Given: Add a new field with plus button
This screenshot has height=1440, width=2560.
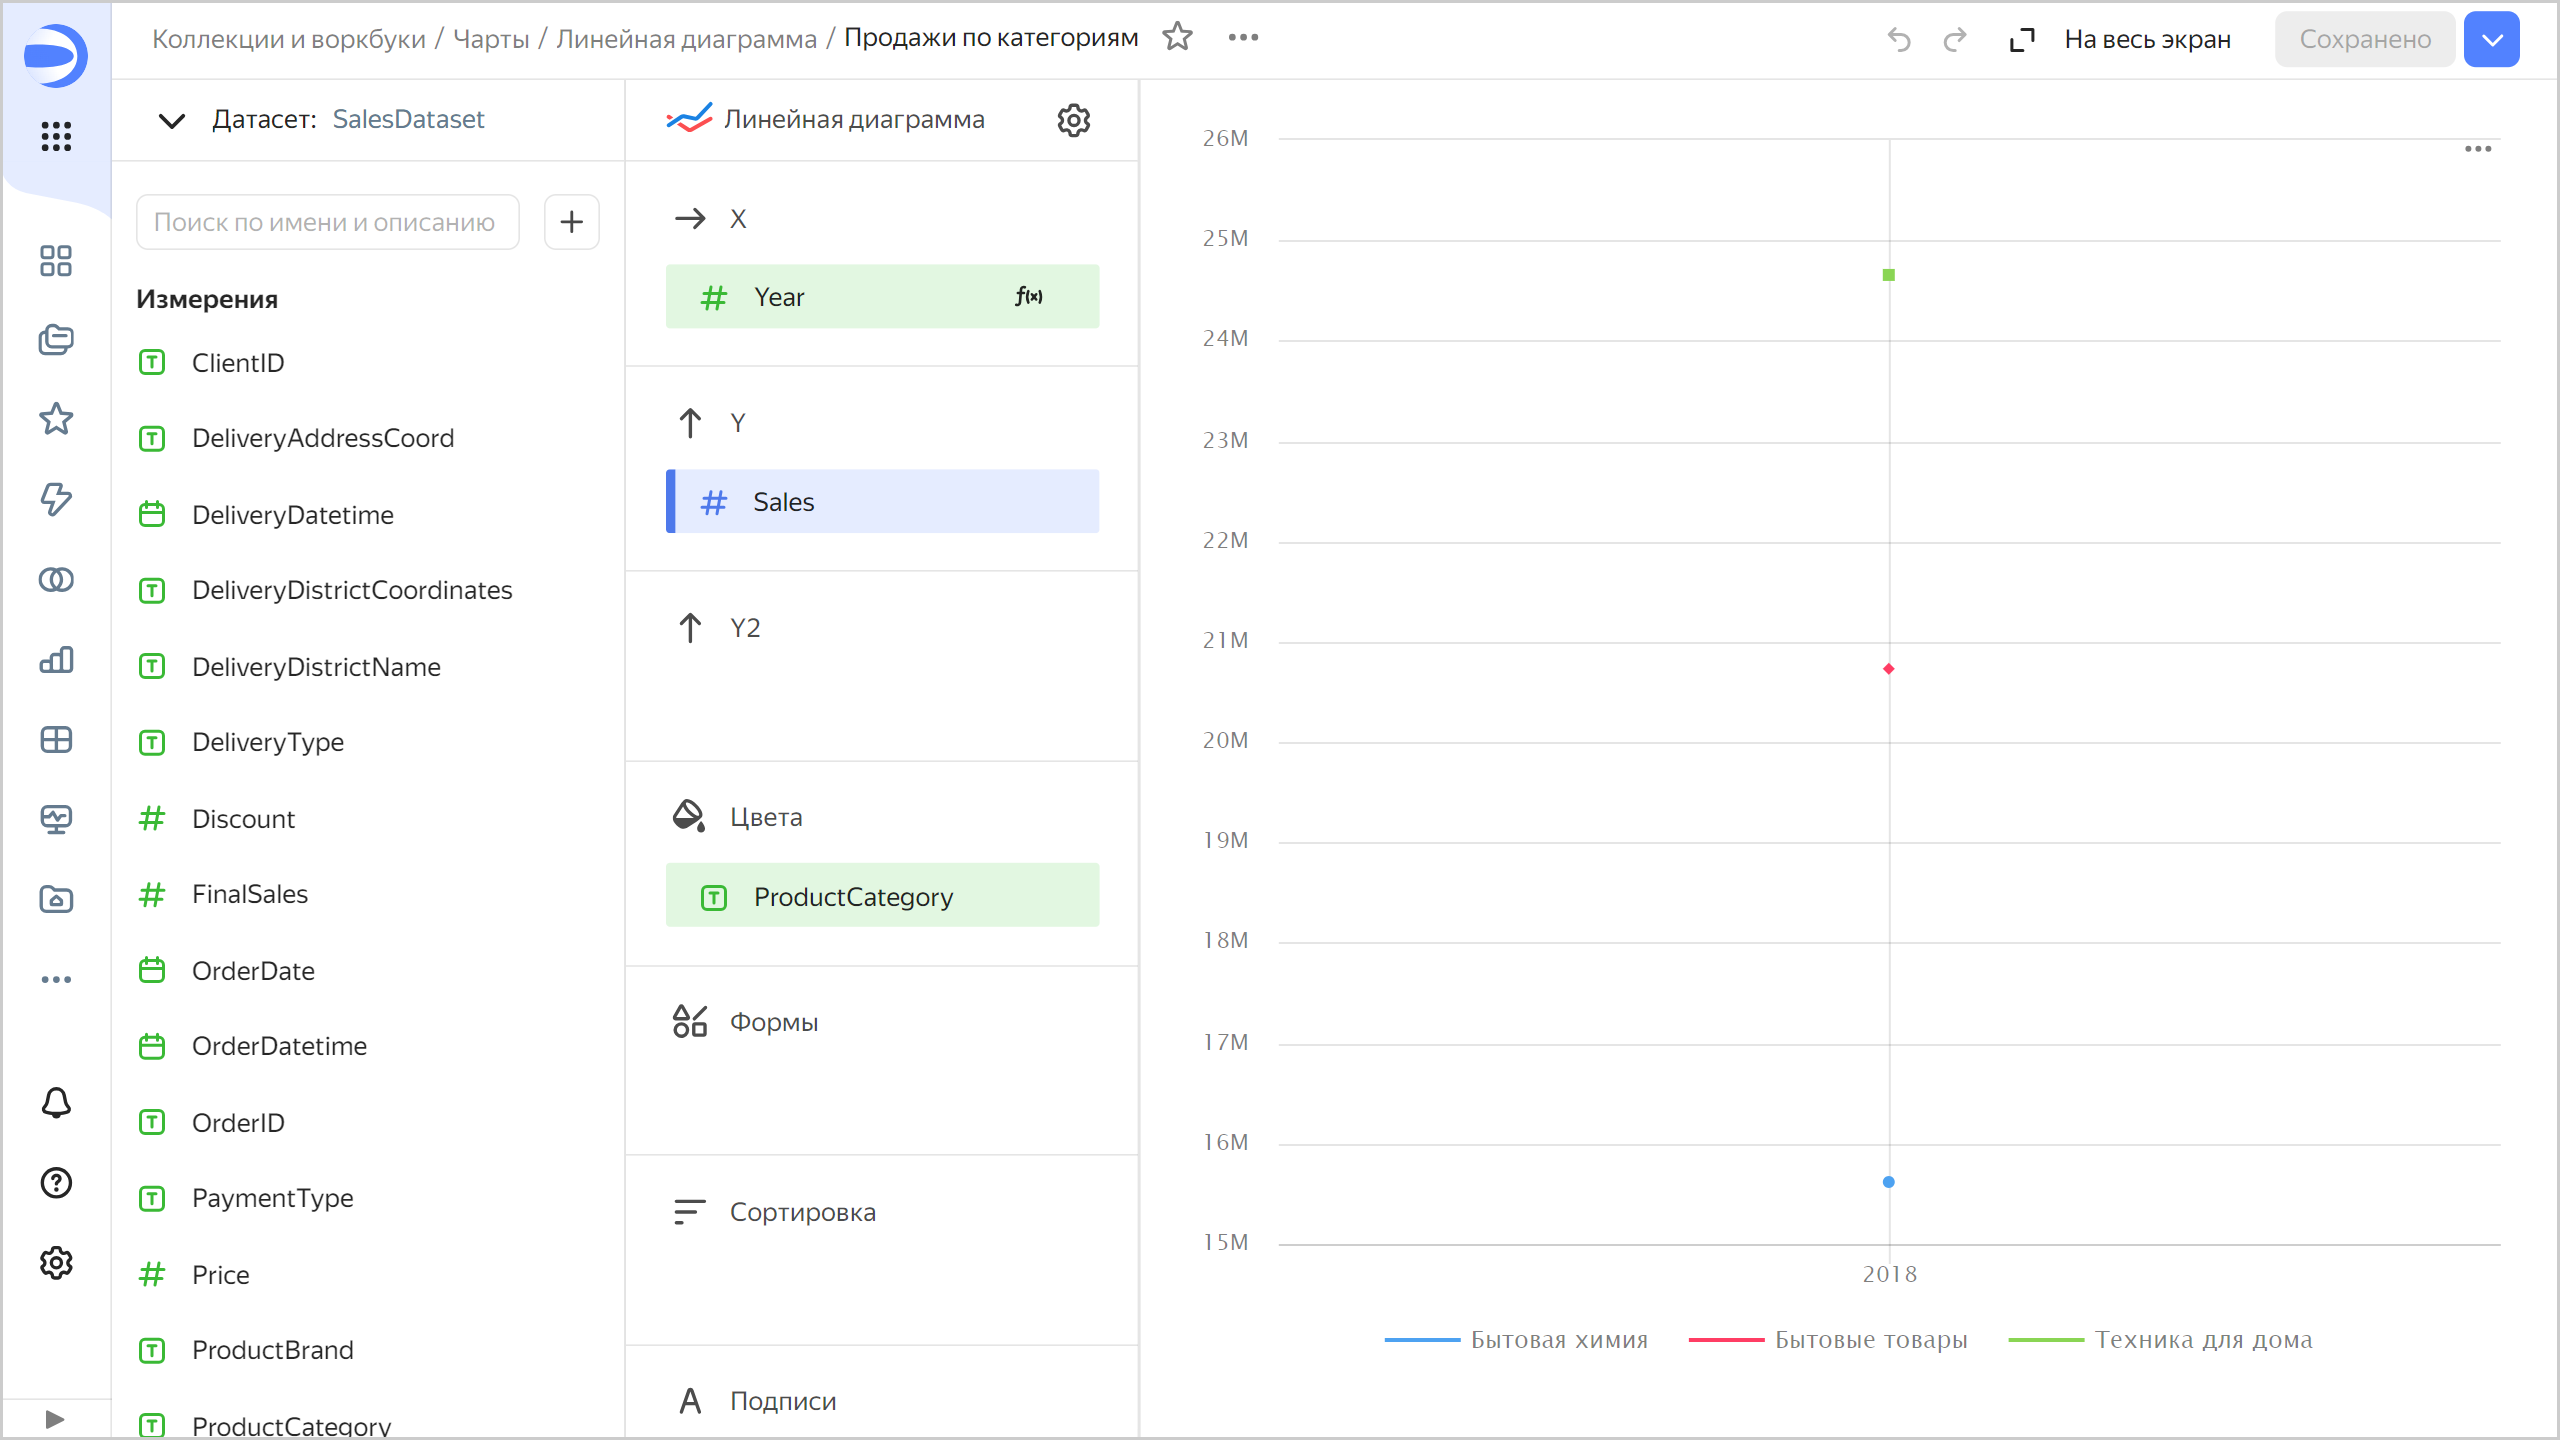Looking at the screenshot, I should tap(571, 222).
